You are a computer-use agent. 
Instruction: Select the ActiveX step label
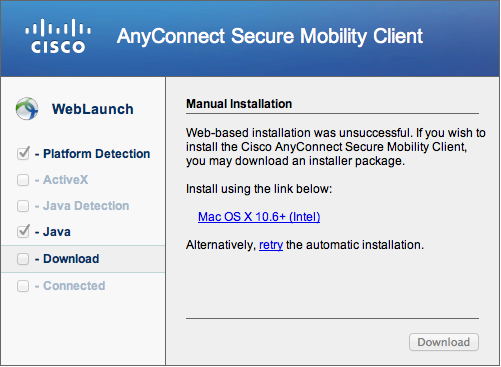[x=66, y=180]
